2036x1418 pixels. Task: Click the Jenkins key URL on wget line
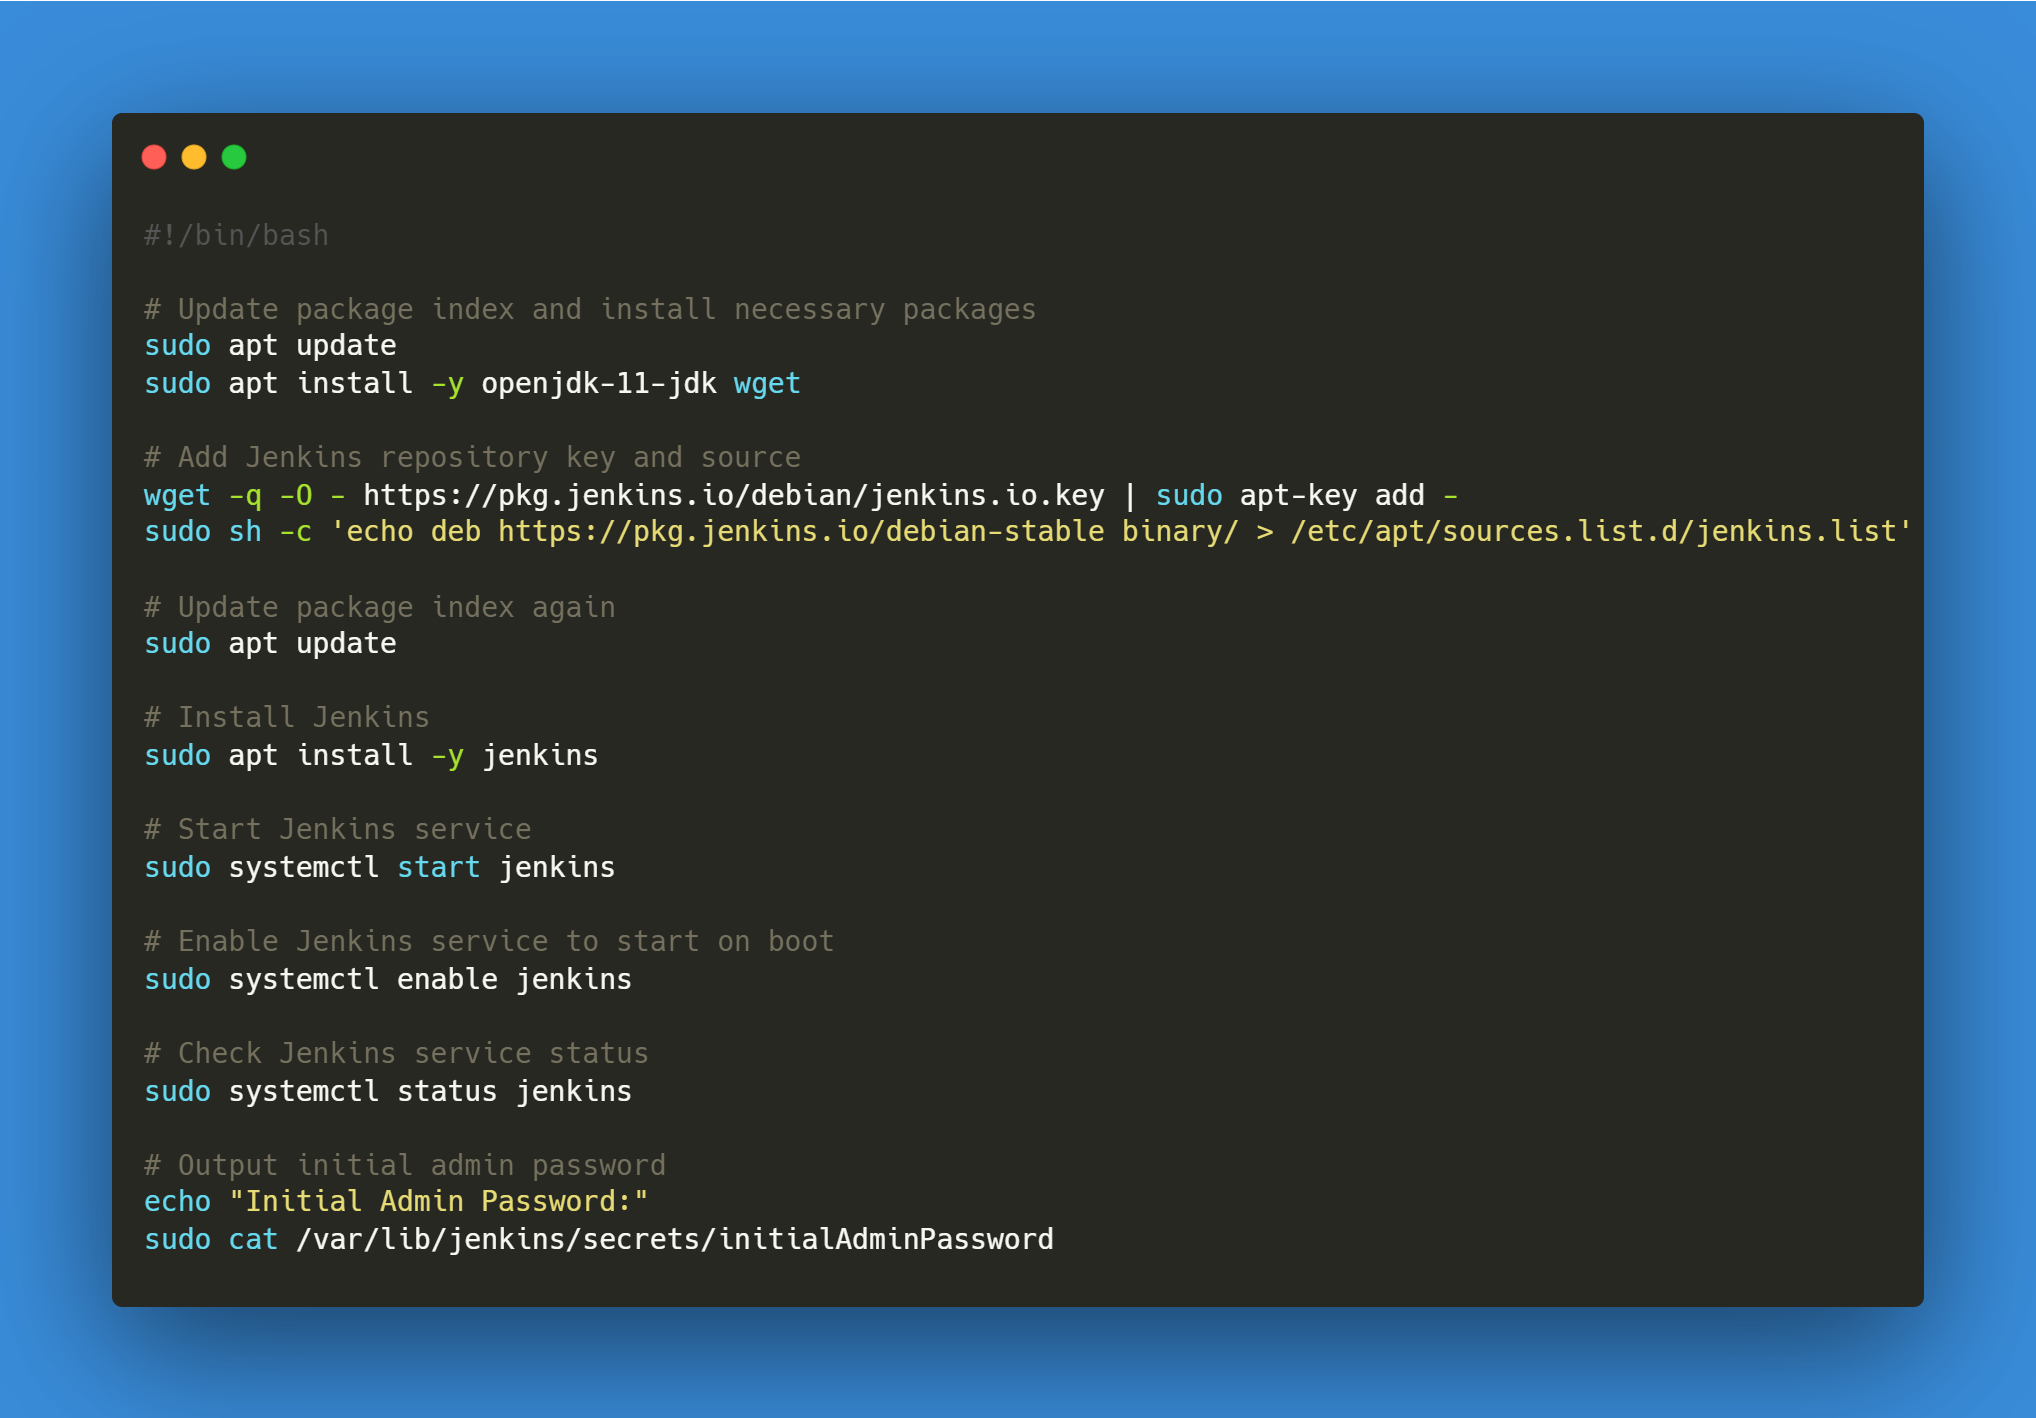point(733,495)
